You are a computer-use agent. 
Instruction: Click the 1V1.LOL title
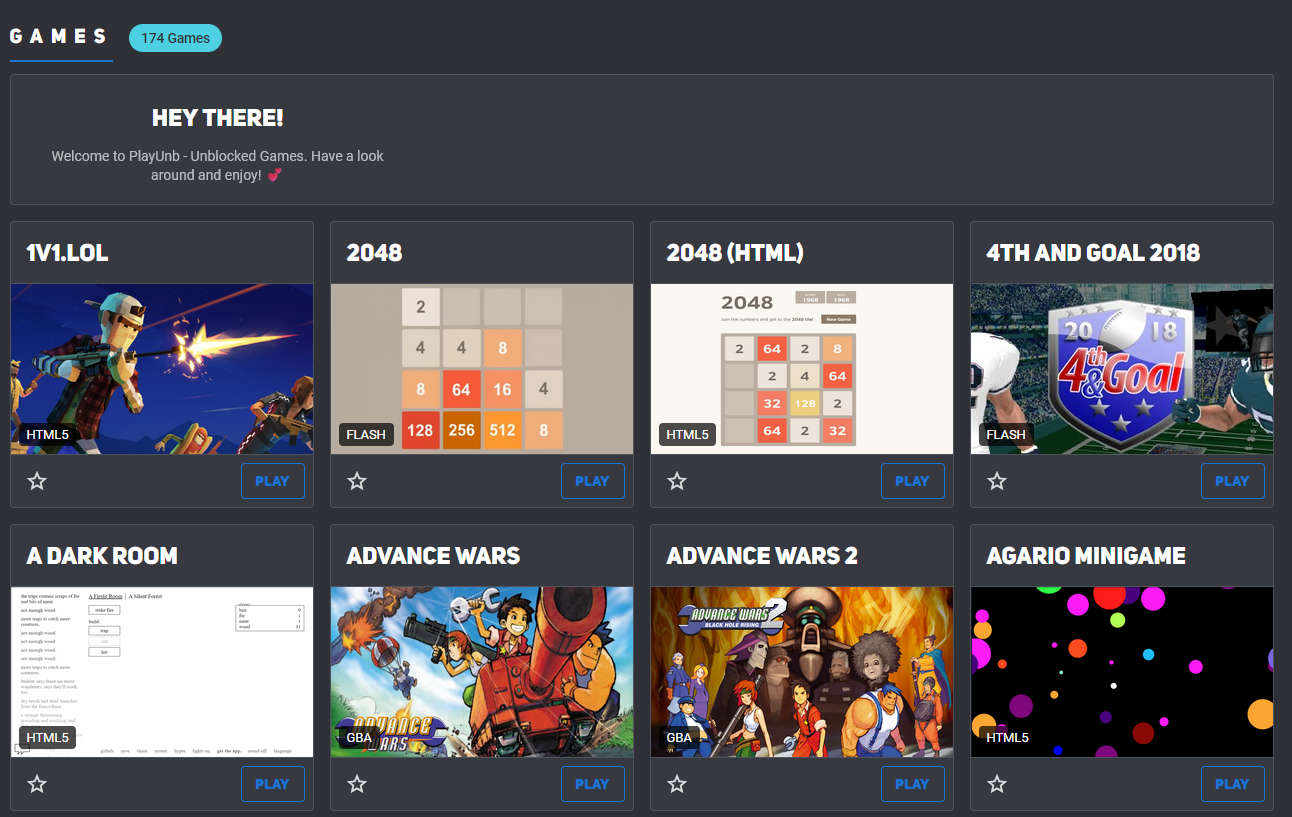pos(67,253)
